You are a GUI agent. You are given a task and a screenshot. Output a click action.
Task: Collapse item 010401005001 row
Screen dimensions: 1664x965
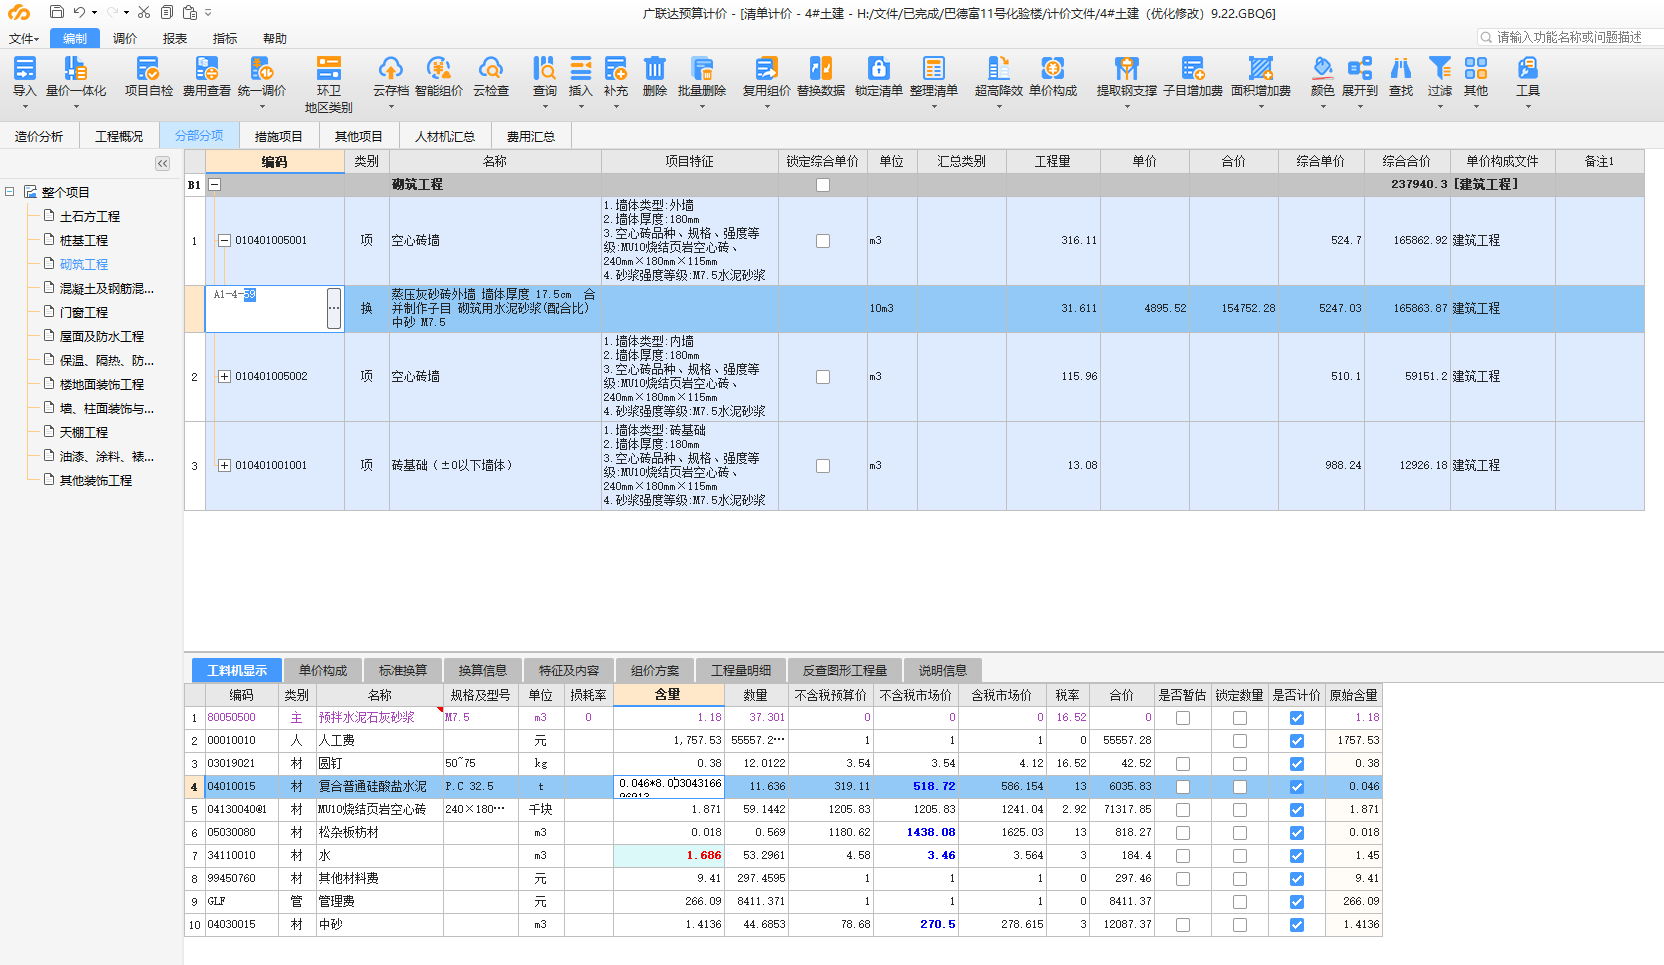[225, 241]
